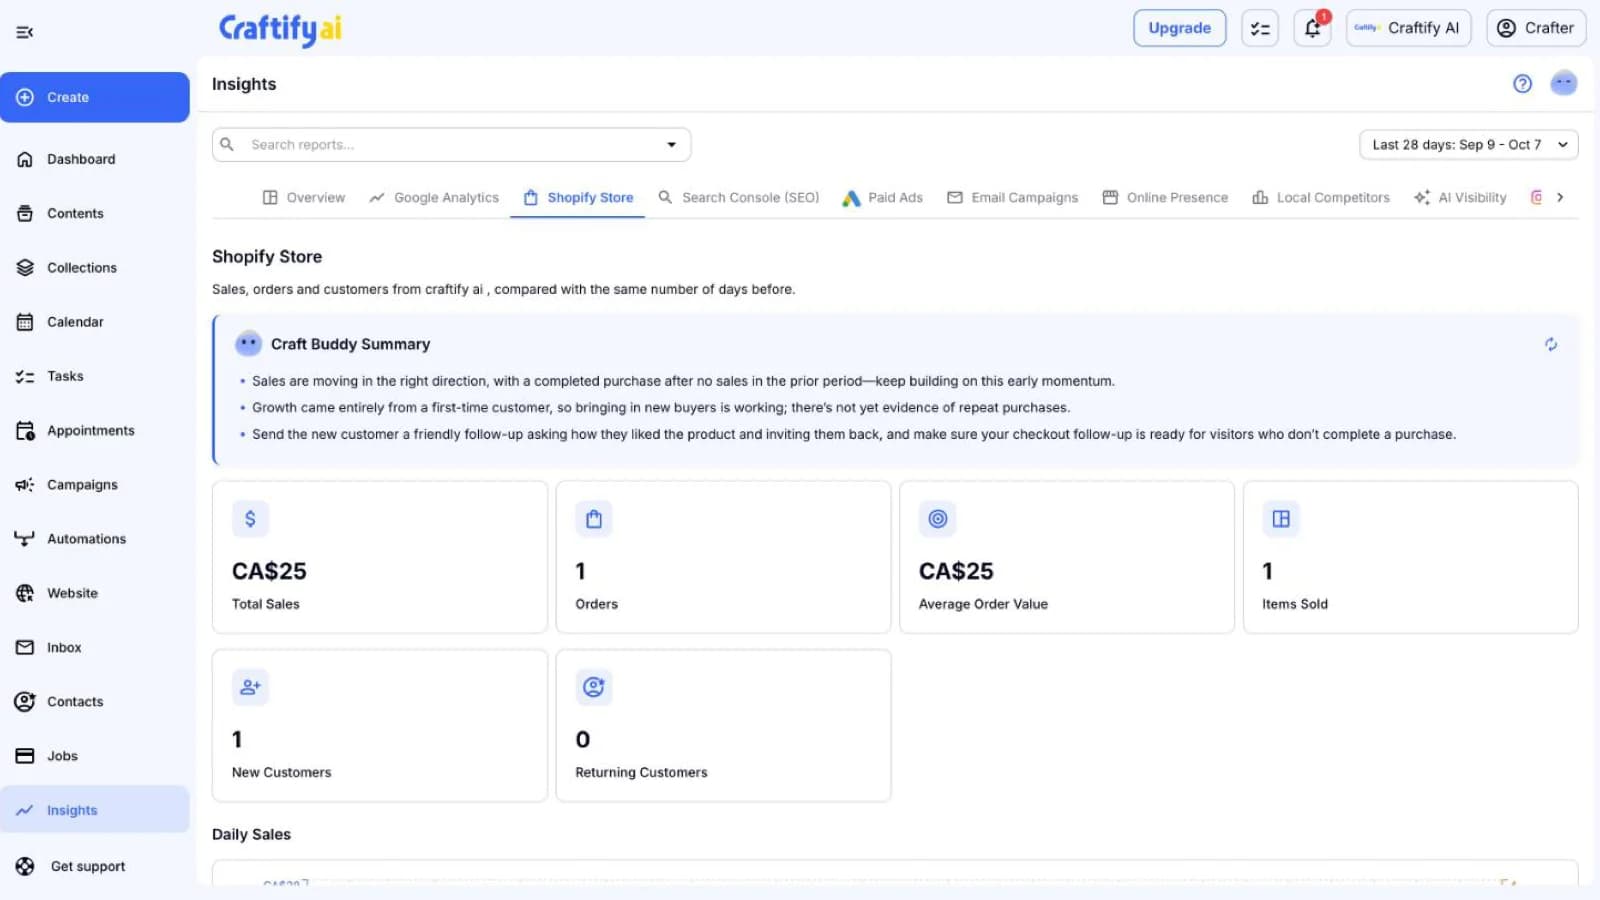The height and width of the screenshot is (900, 1600).
Task: Switch to the Overview tab
Action: click(x=304, y=197)
